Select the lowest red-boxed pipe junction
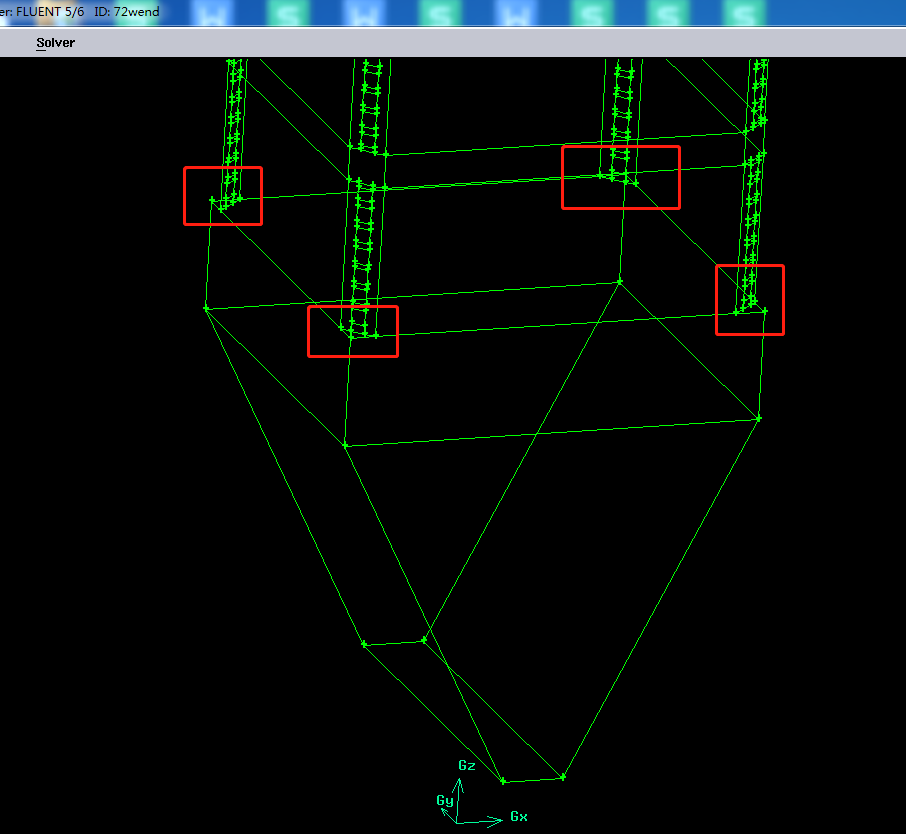The width and height of the screenshot is (906, 834). (353, 331)
